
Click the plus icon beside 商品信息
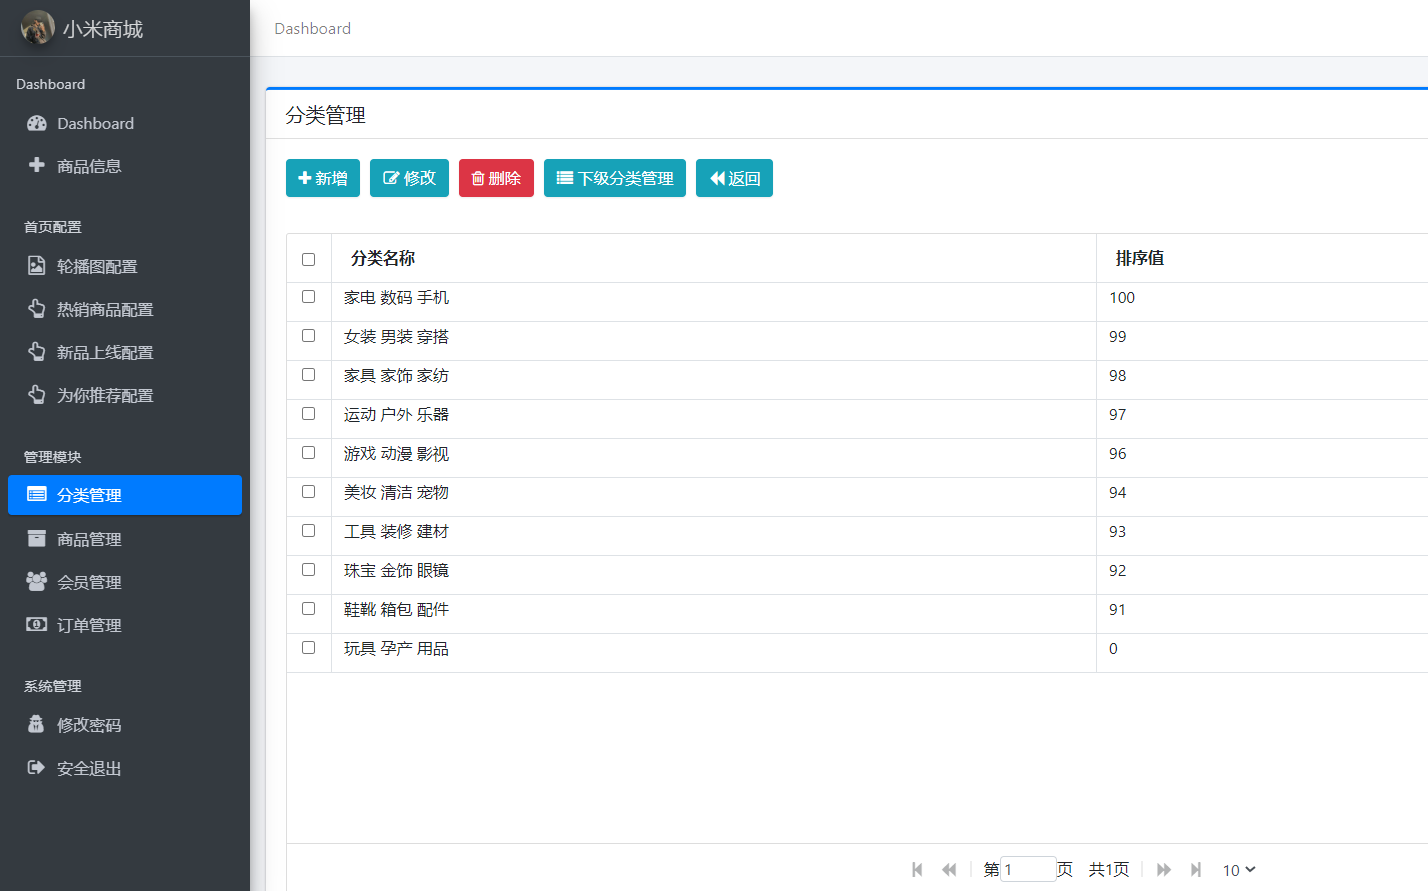pyautogui.click(x=37, y=165)
